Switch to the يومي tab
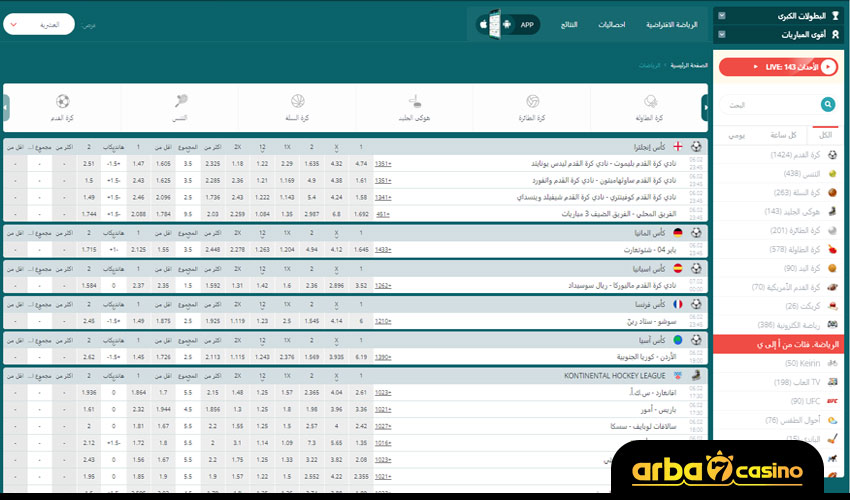Image resolution: width=850 pixels, height=500 pixels. pyautogui.click(x=736, y=135)
